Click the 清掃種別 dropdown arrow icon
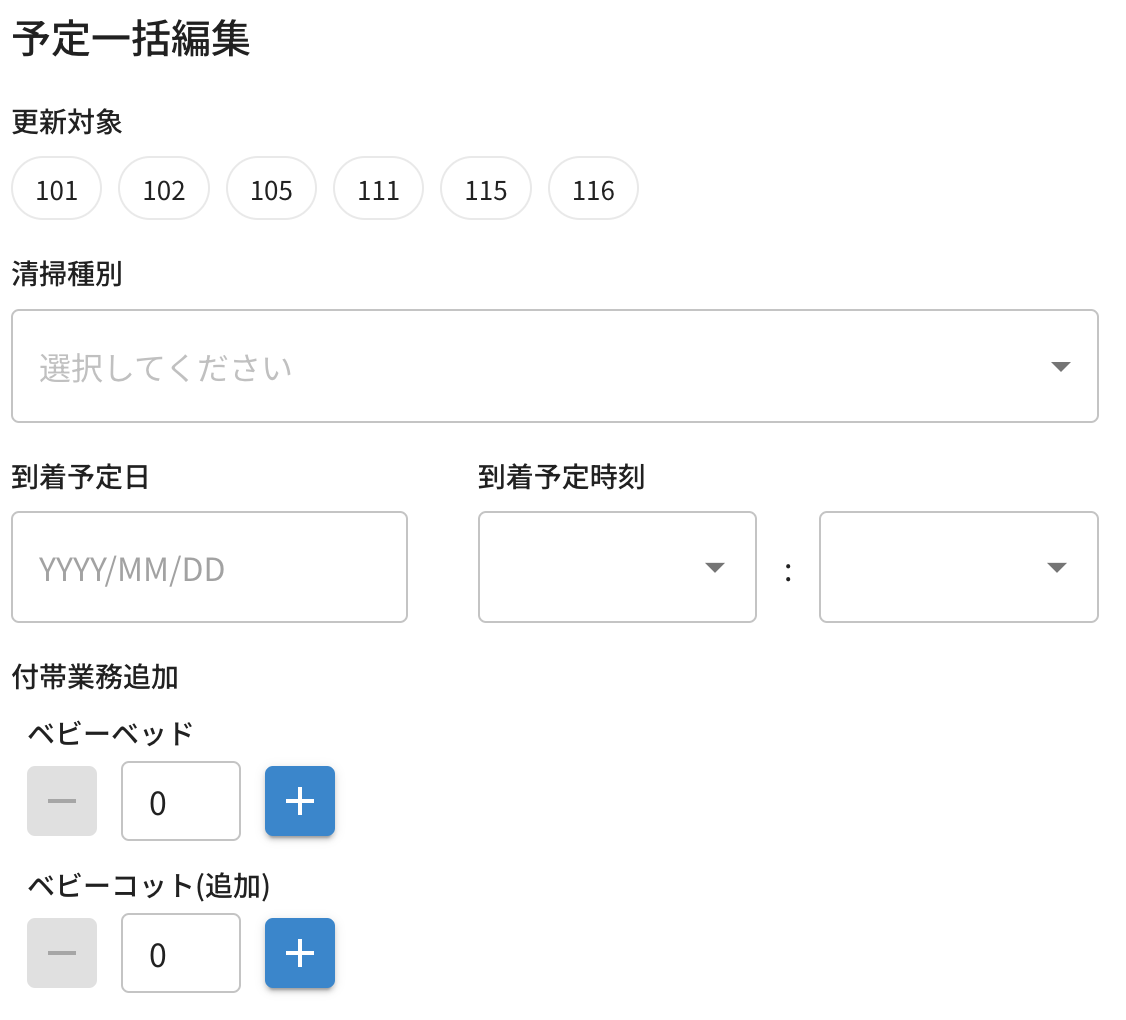This screenshot has width=1126, height=1020. (x=1061, y=367)
